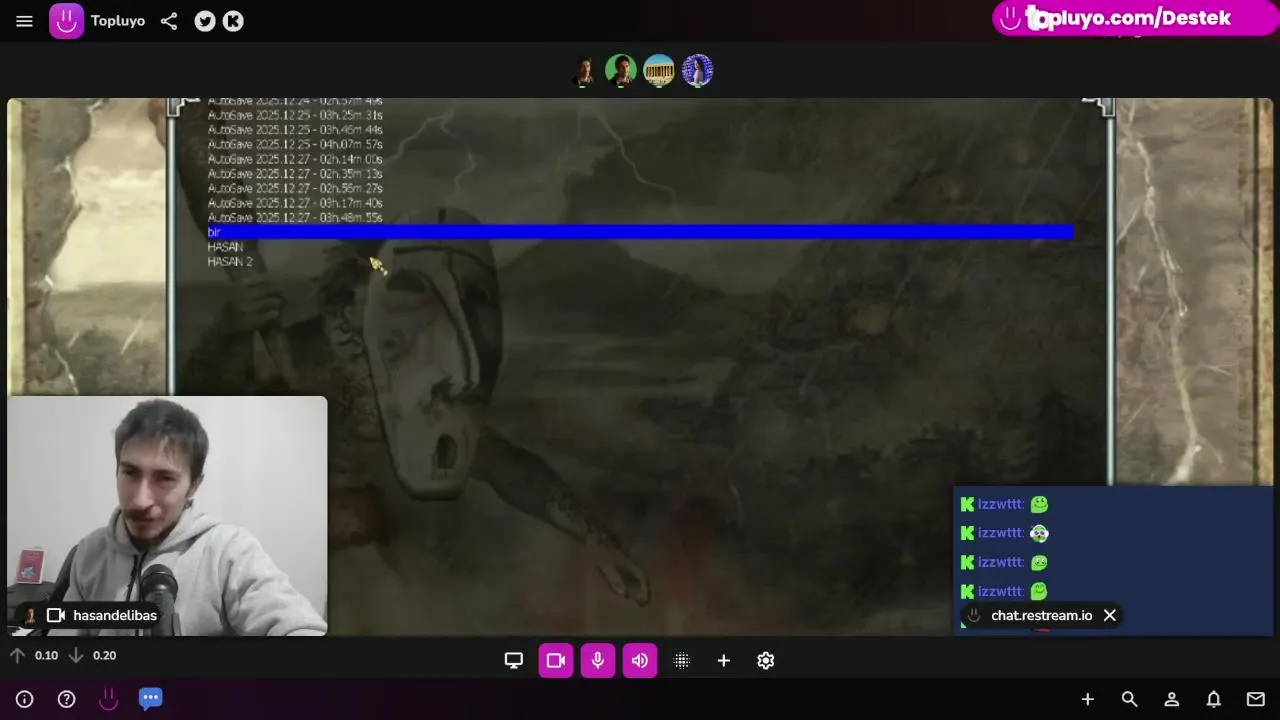Select save 'AutoSave 2025.12.27 - 02h.56m.27s'

pyautogui.click(x=295, y=188)
